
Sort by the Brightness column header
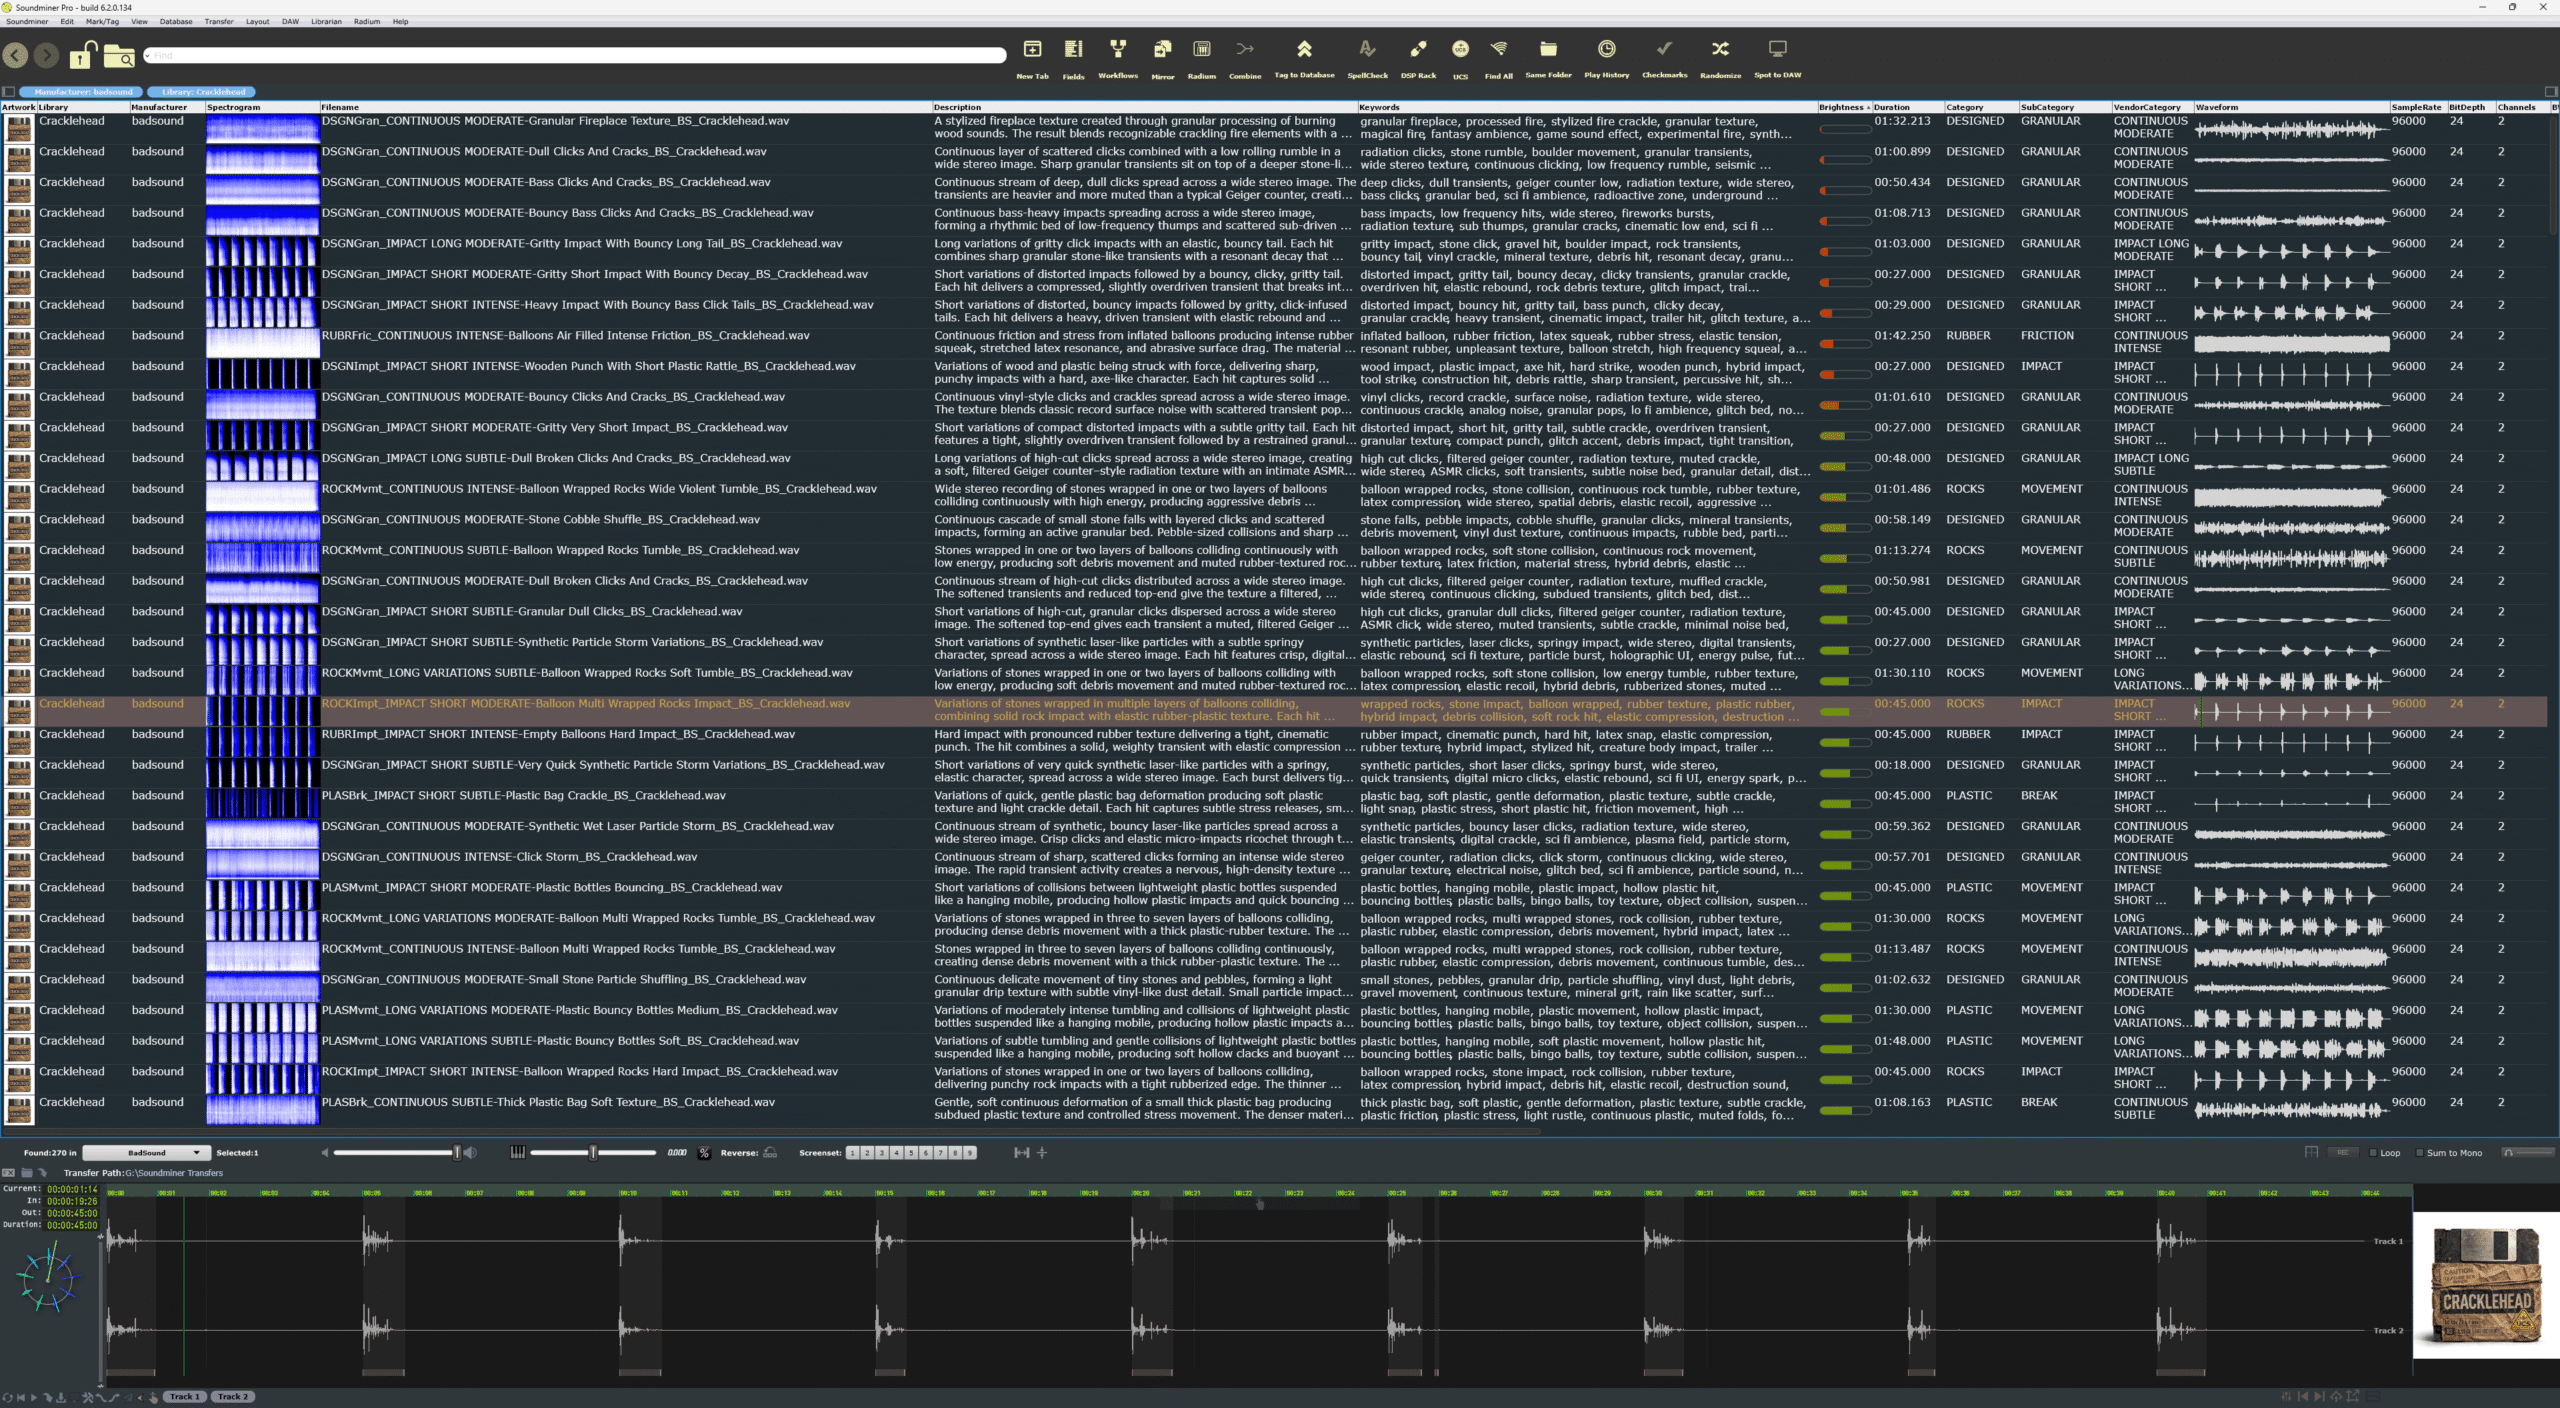point(1841,107)
